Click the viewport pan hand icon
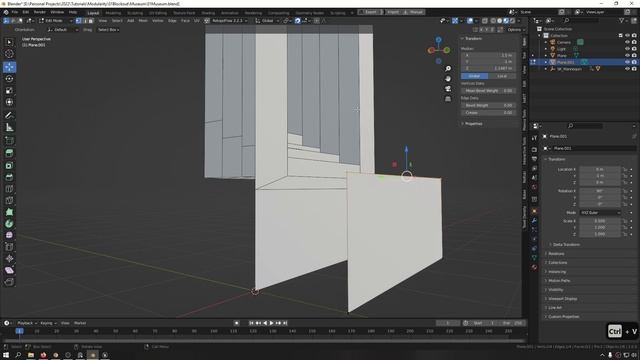640x360 pixels. [x=448, y=79]
